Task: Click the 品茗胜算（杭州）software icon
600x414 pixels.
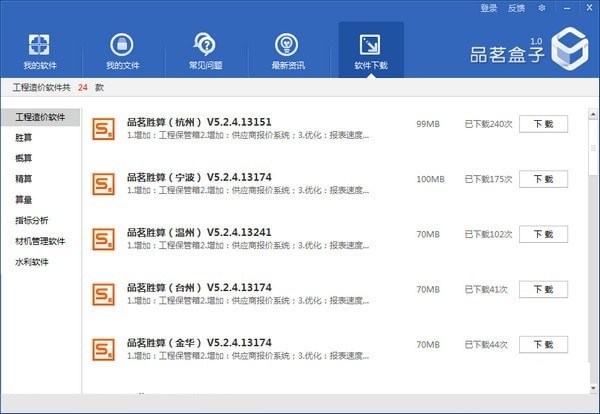Action: 103,130
